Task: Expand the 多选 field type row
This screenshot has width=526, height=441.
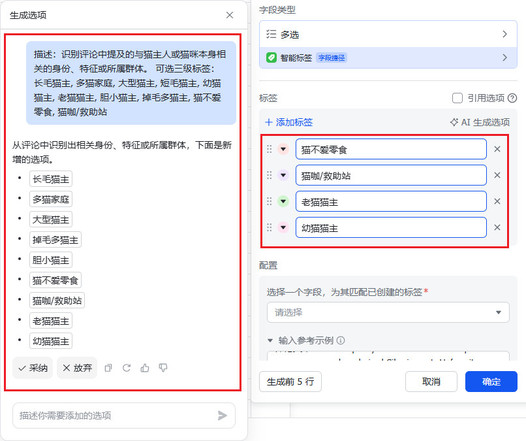Action: click(388, 34)
